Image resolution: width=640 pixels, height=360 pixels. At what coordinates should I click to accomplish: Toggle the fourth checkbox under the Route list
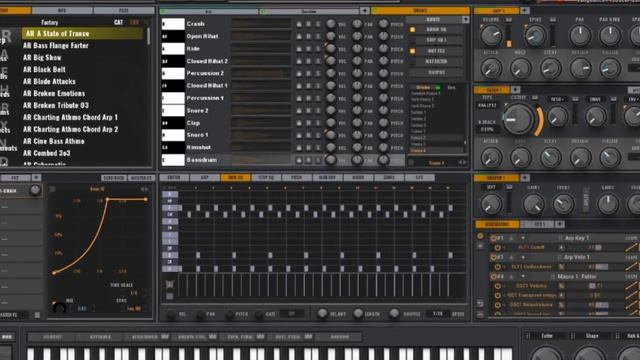(x=412, y=62)
